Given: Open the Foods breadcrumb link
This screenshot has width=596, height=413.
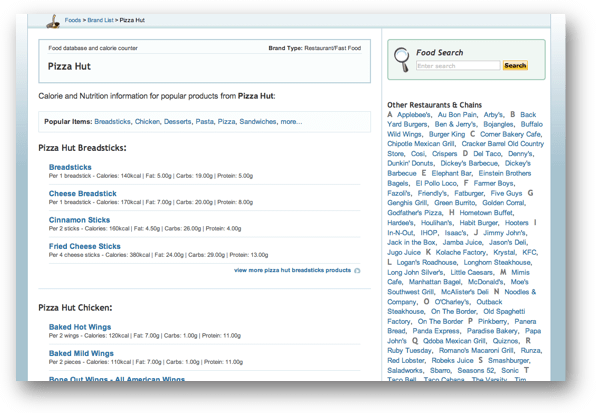Looking at the screenshot, I should (x=73, y=20).
